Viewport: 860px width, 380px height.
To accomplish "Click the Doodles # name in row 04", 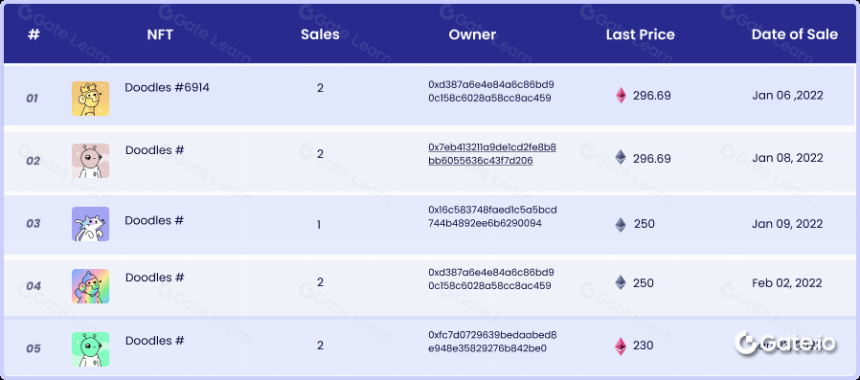I will [155, 277].
